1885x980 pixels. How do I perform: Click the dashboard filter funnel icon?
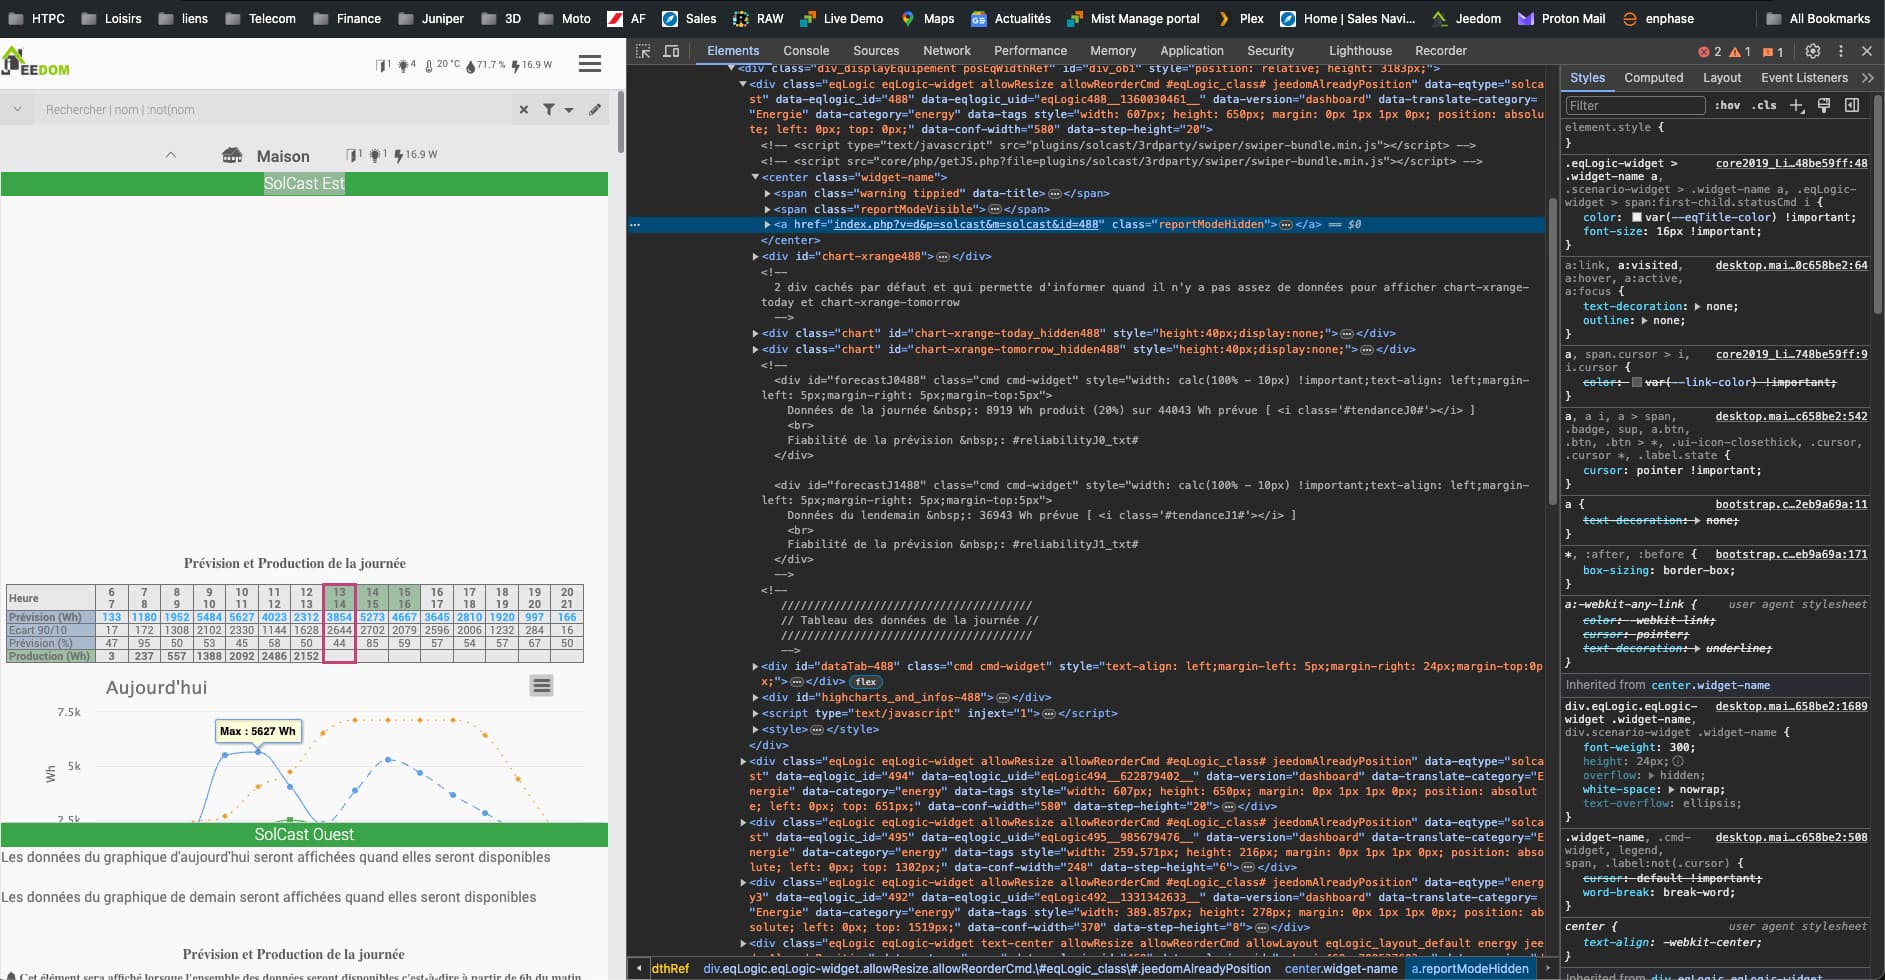549,110
